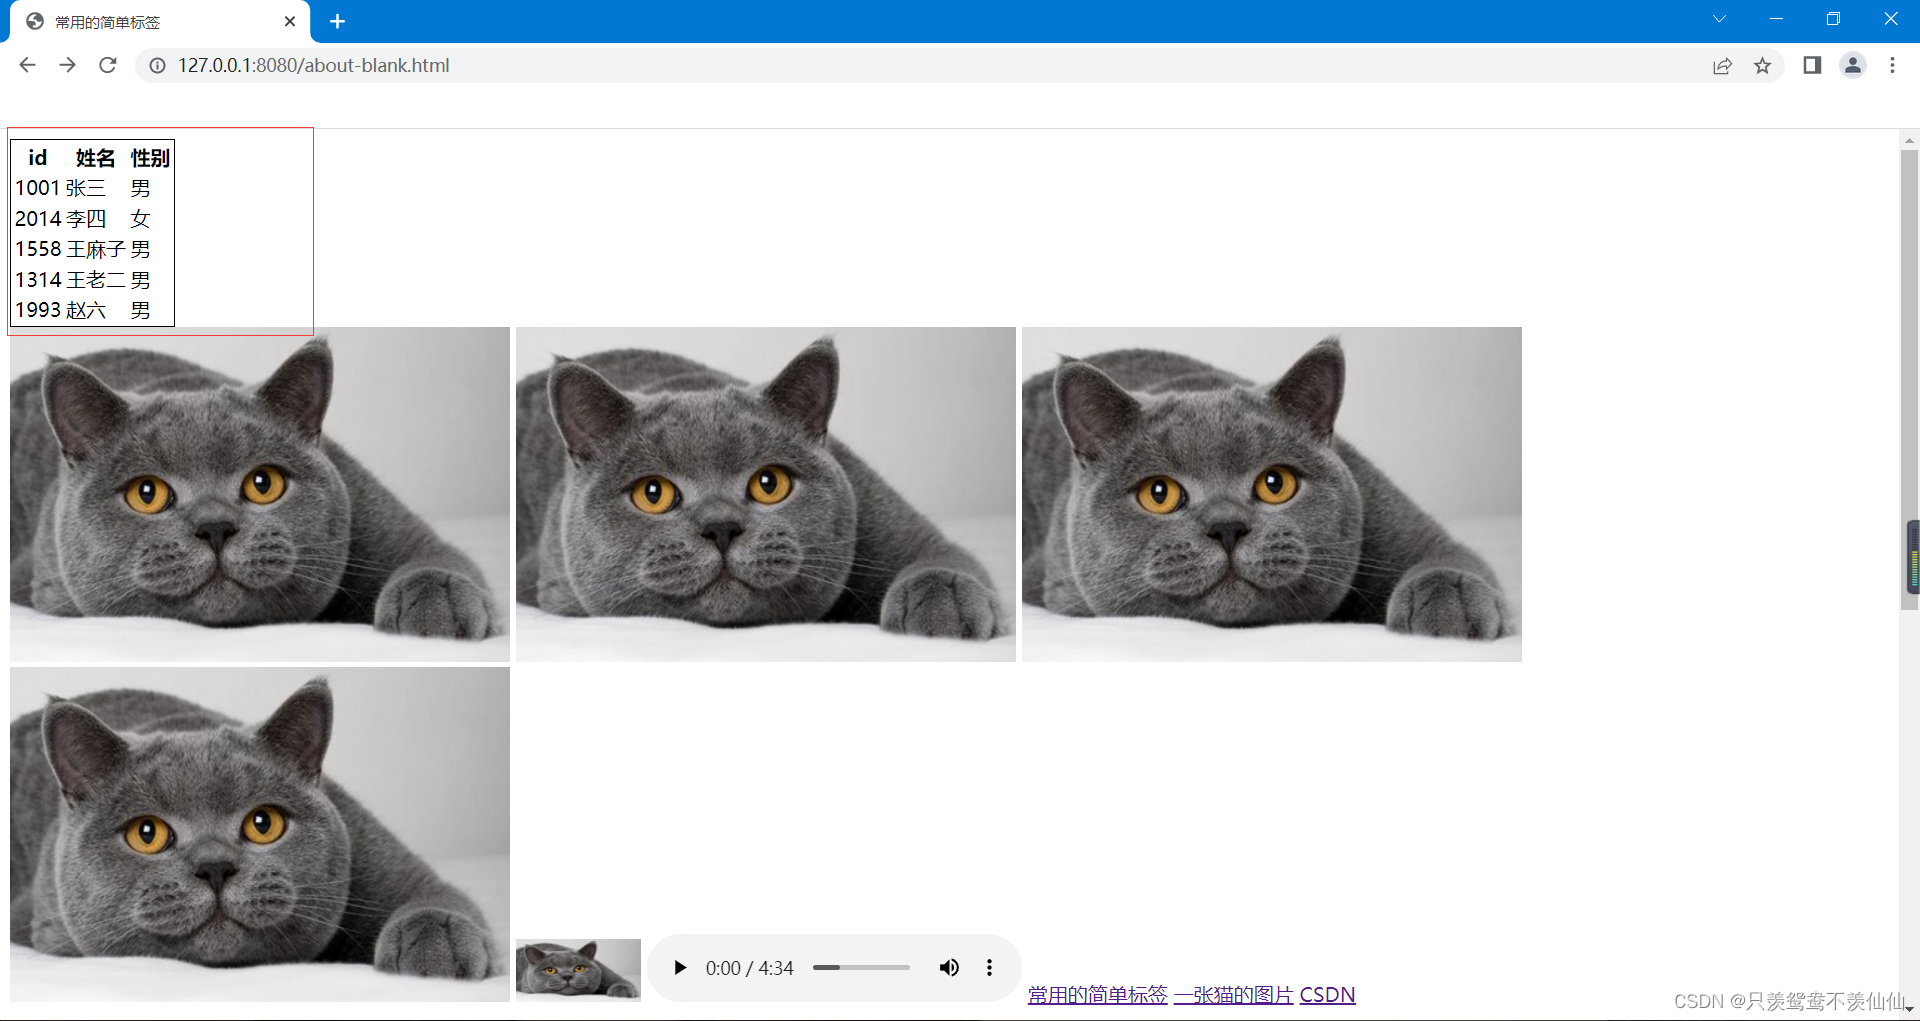This screenshot has width=1920, height=1021.
Task: Select the id cell 1001
Action: [38, 188]
